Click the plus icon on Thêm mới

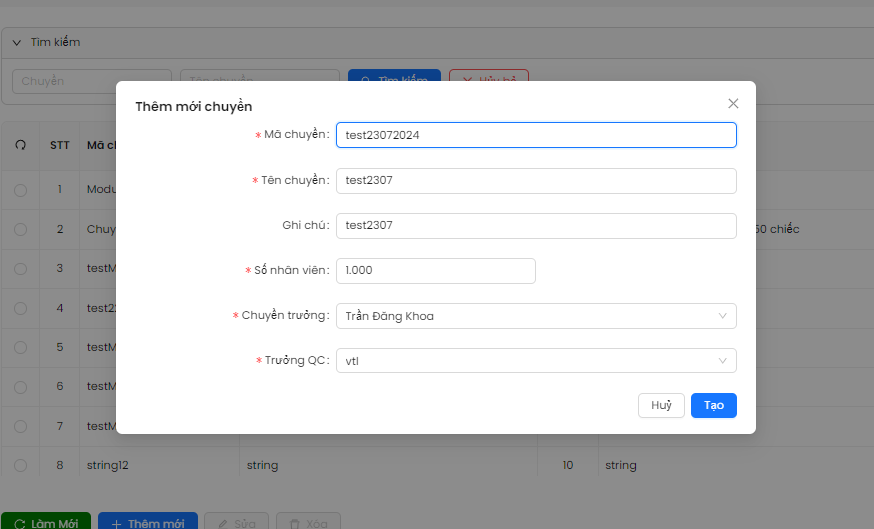point(116,524)
